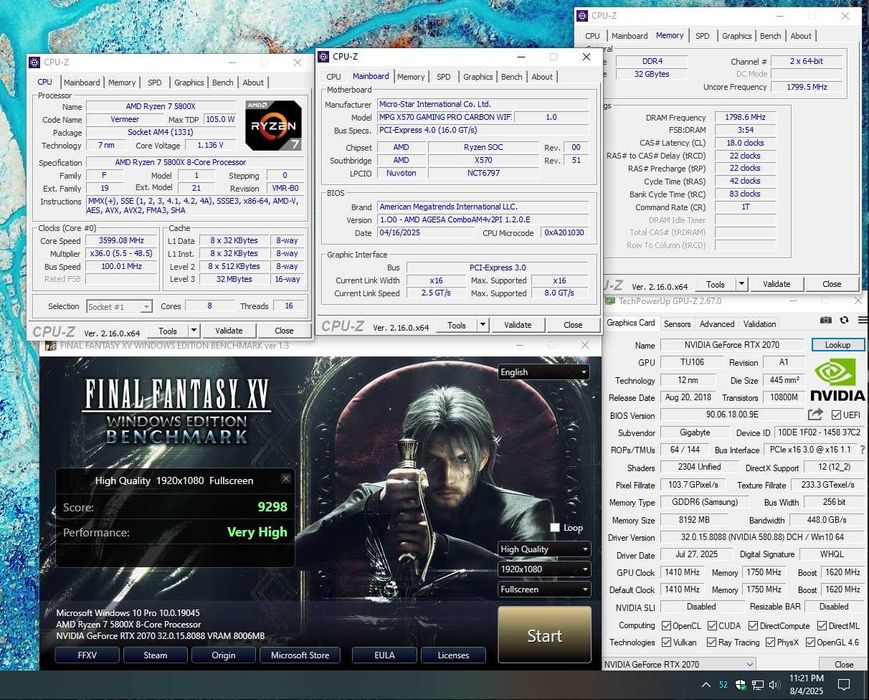The width and height of the screenshot is (869, 700).
Task: Click the GPU-Z screenshot camera icon
Action: click(x=826, y=320)
